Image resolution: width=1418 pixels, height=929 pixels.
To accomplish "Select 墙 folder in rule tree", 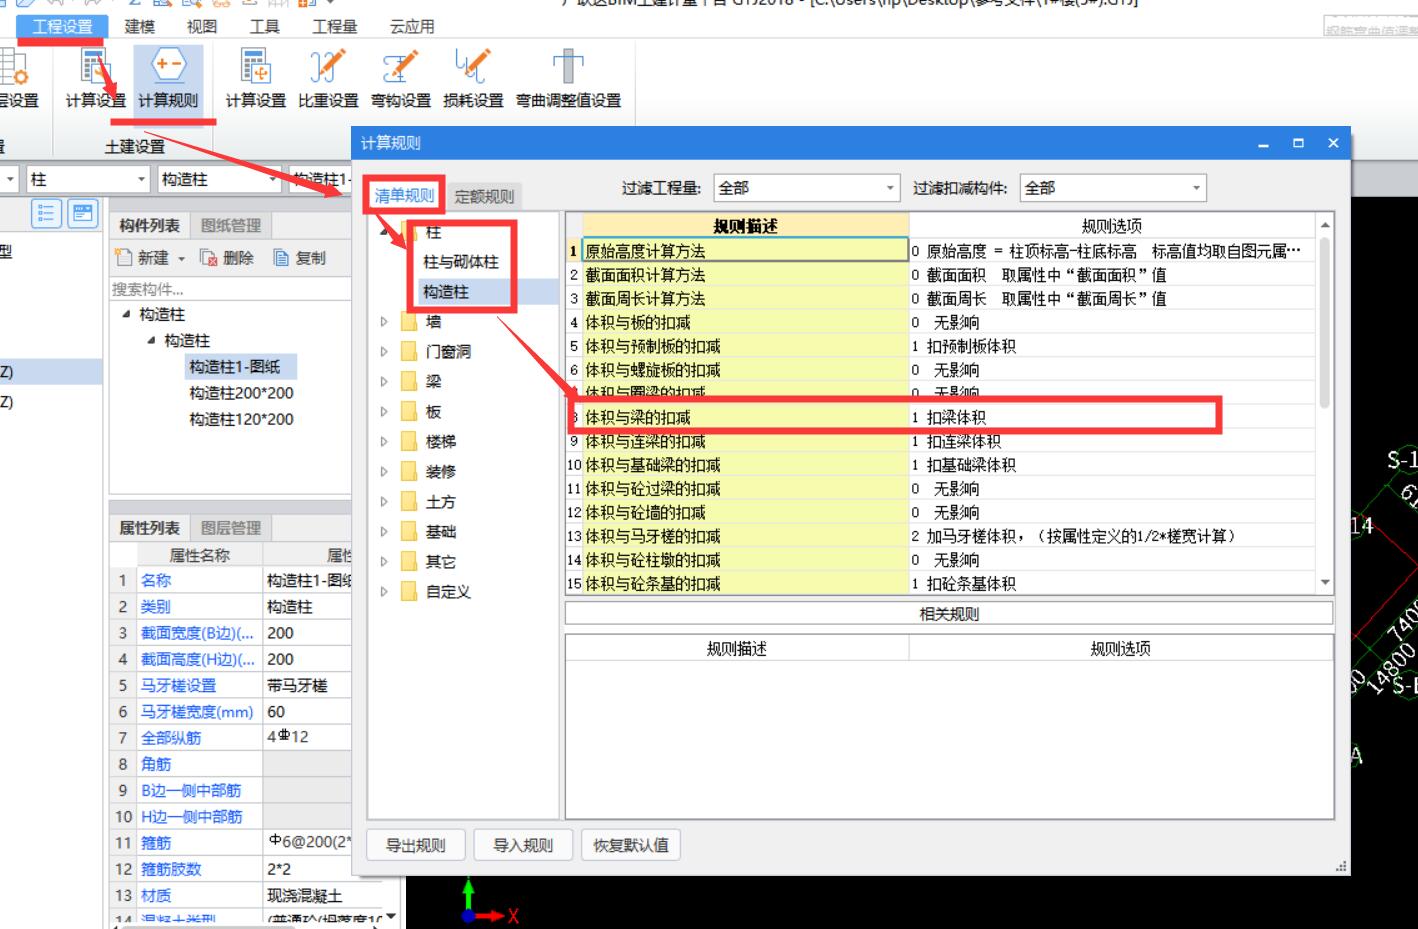I will tap(433, 322).
